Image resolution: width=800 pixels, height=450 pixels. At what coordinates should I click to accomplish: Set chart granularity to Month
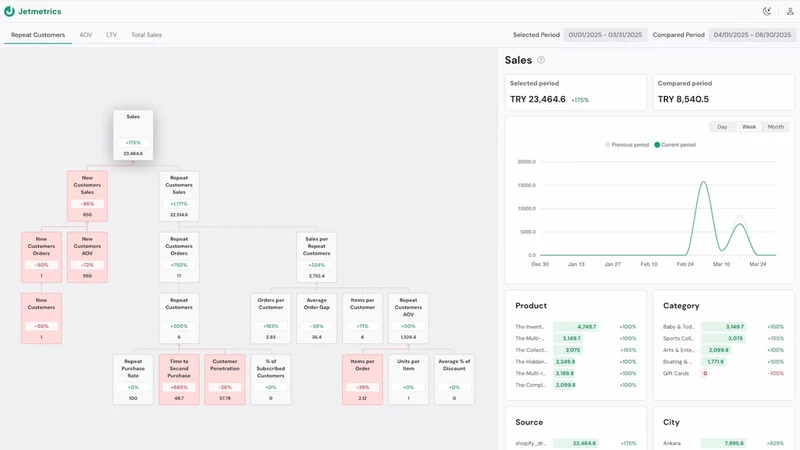776,127
